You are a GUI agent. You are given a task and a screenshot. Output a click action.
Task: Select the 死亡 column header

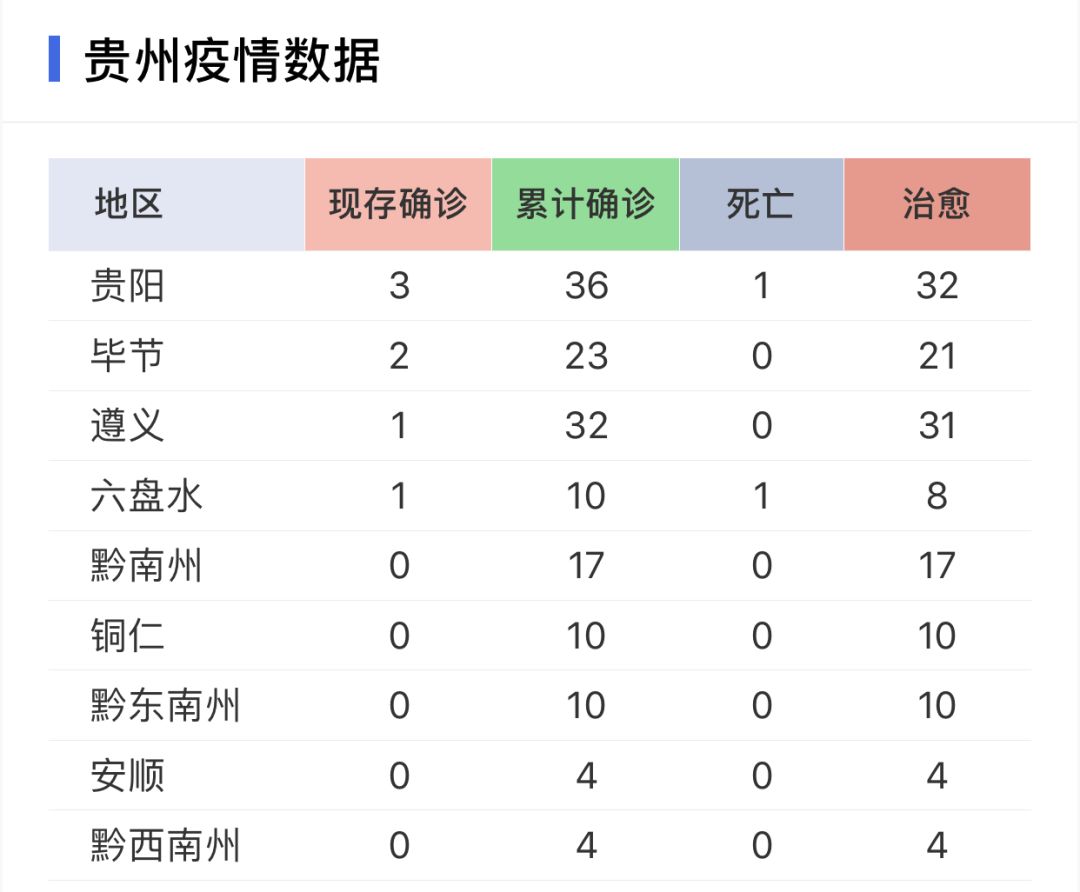click(x=761, y=204)
